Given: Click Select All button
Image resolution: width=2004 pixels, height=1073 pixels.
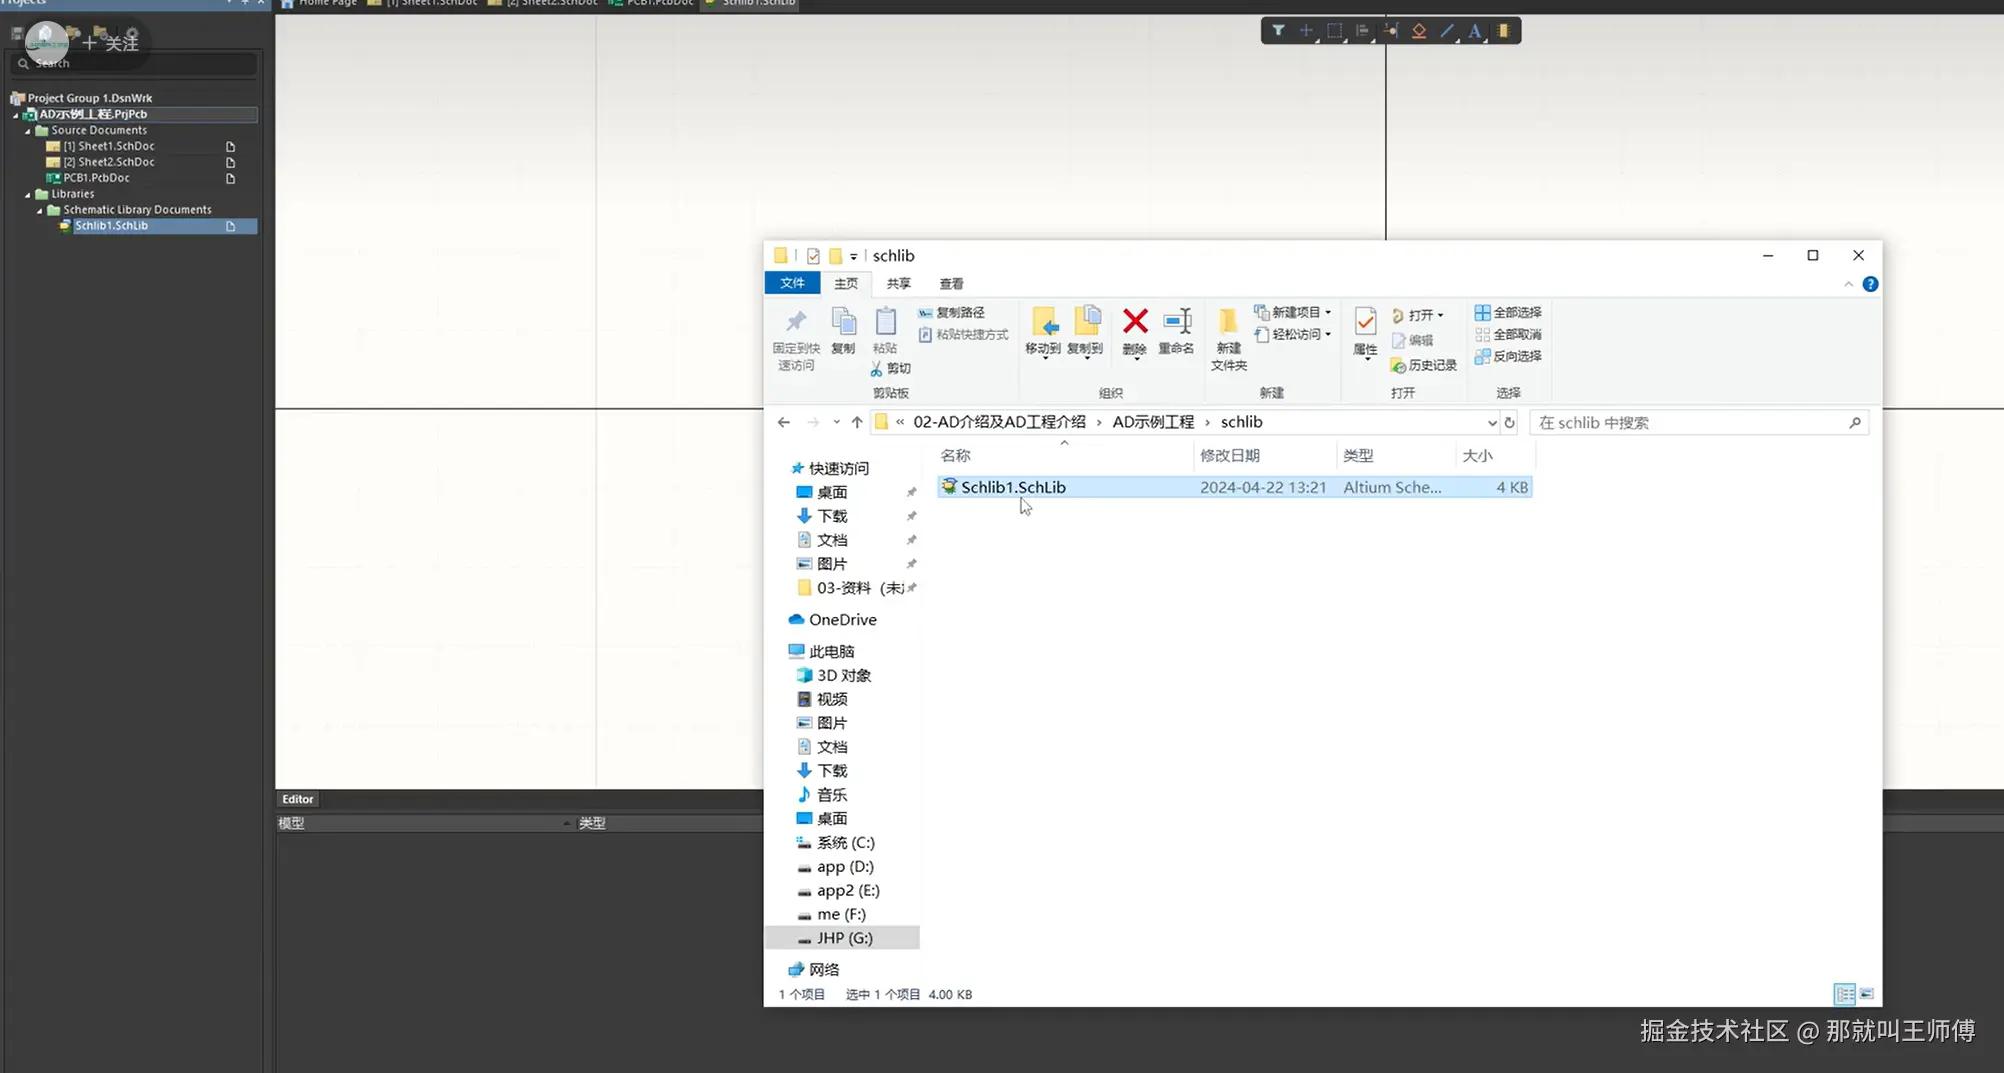Looking at the screenshot, I should pos(1508,312).
